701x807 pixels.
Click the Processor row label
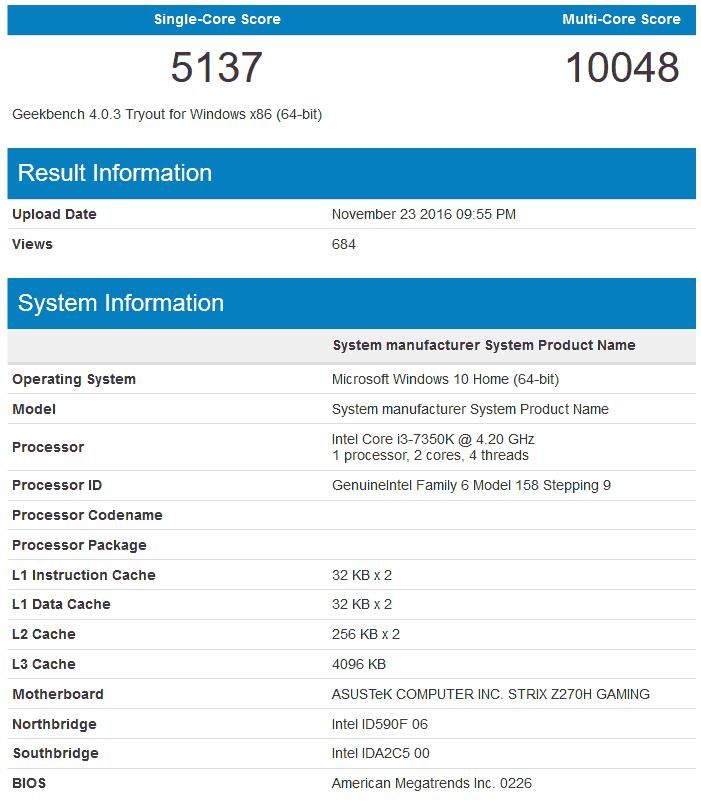tap(48, 447)
